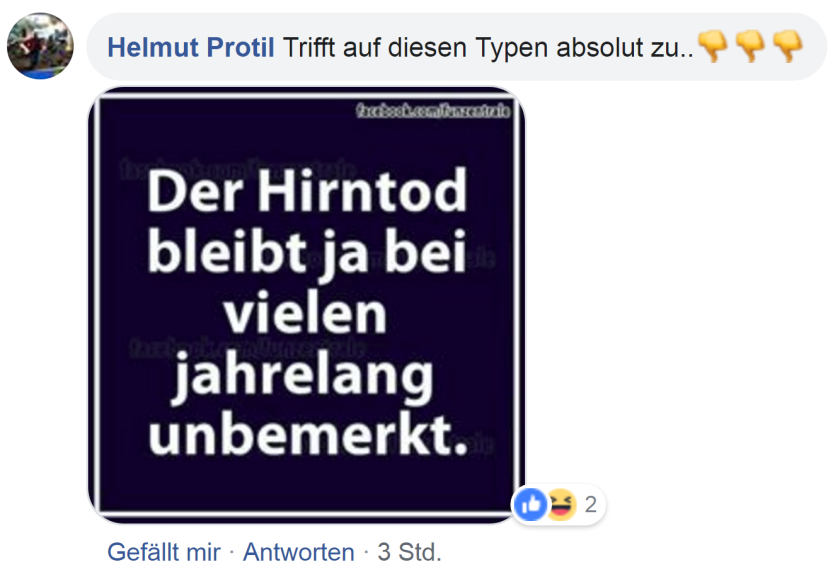The image size is (840, 567).
Task: Click the middle thumbs-down emoji
Action: [751, 46]
